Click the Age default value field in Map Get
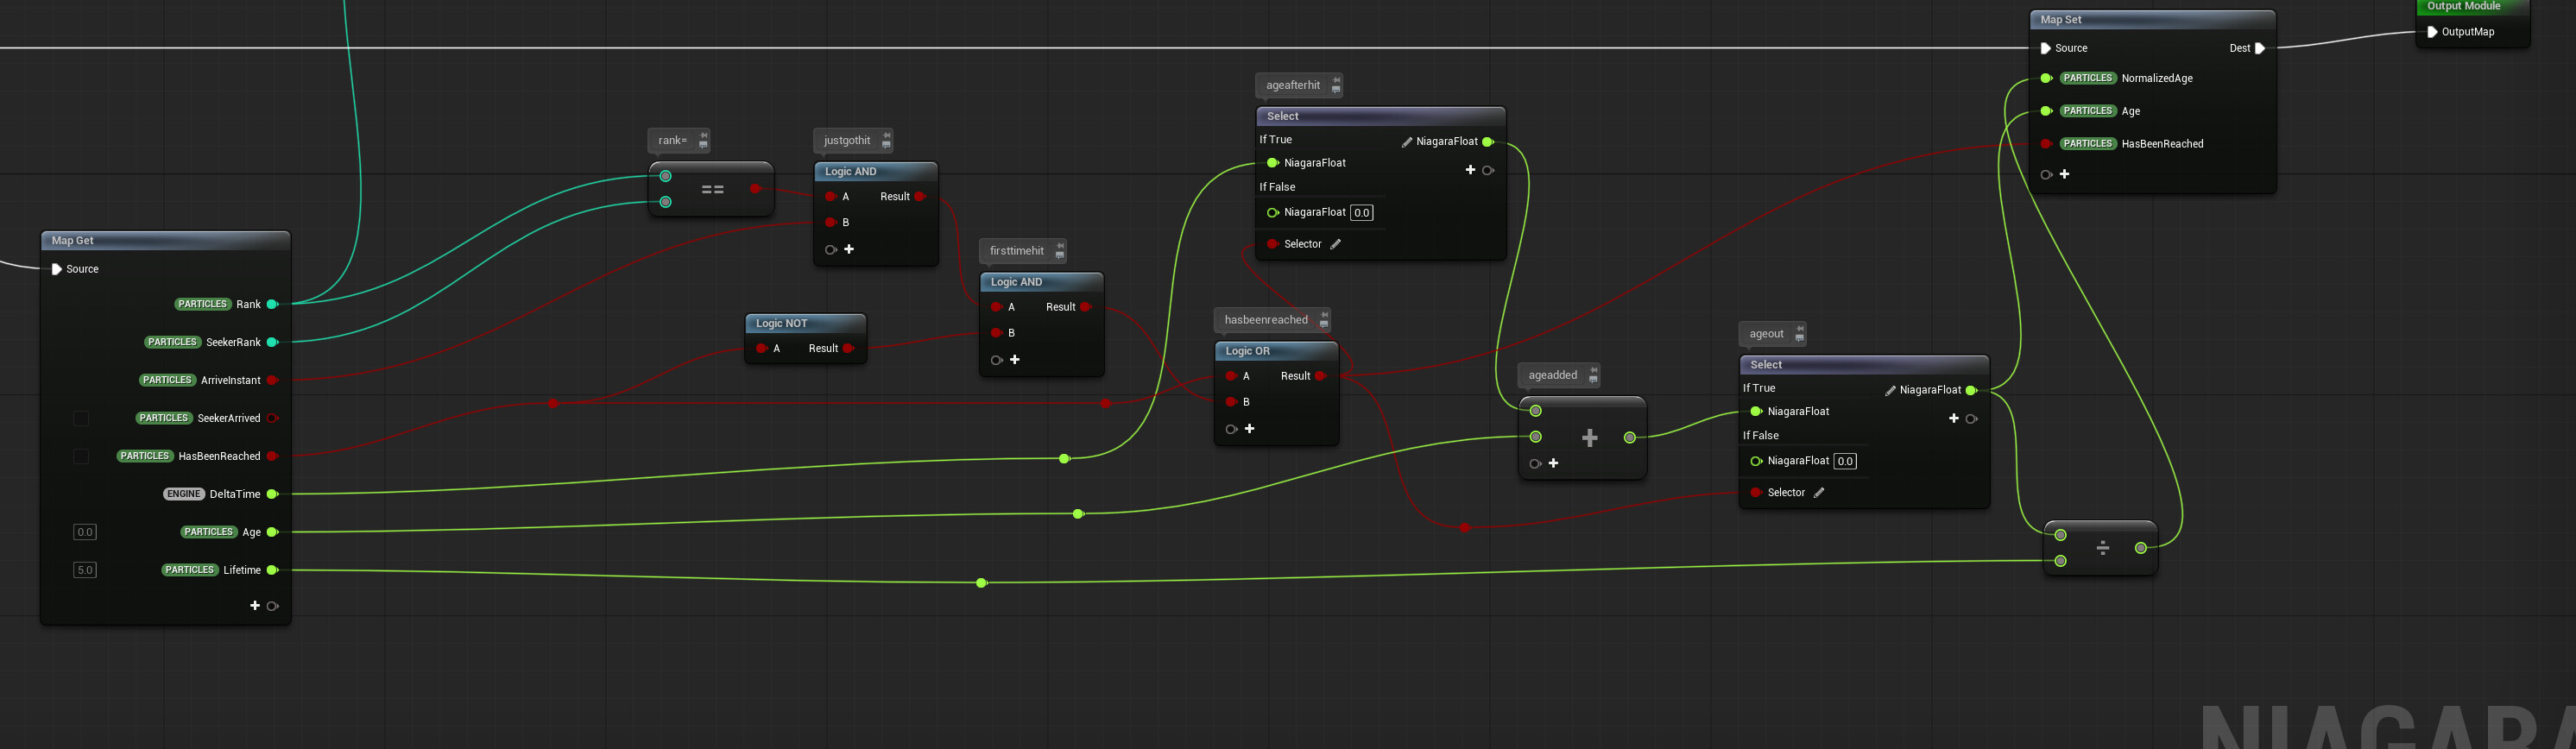The height and width of the screenshot is (749, 2576). click(x=85, y=532)
